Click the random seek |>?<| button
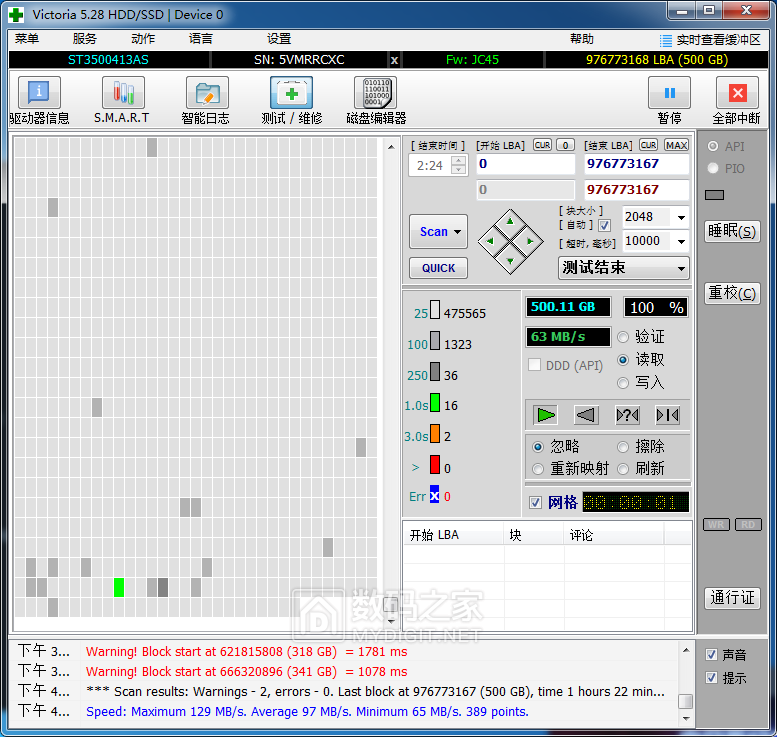This screenshot has height=737, width=777. [x=627, y=415]
